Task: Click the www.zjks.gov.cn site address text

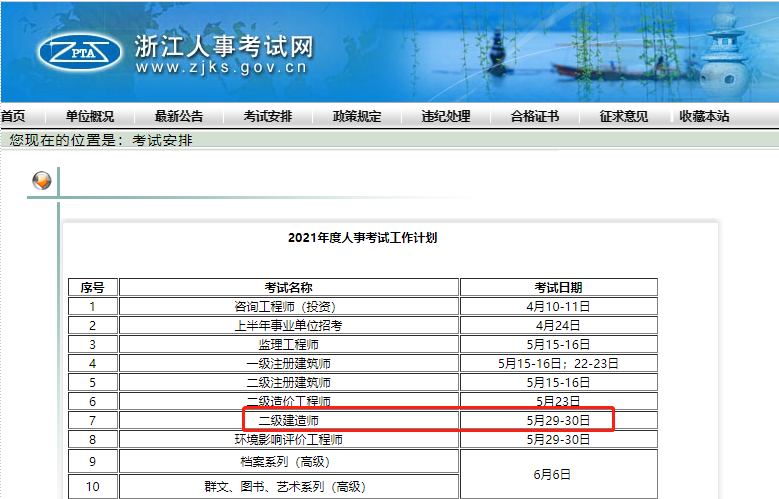Action: (x=221, y=69)
